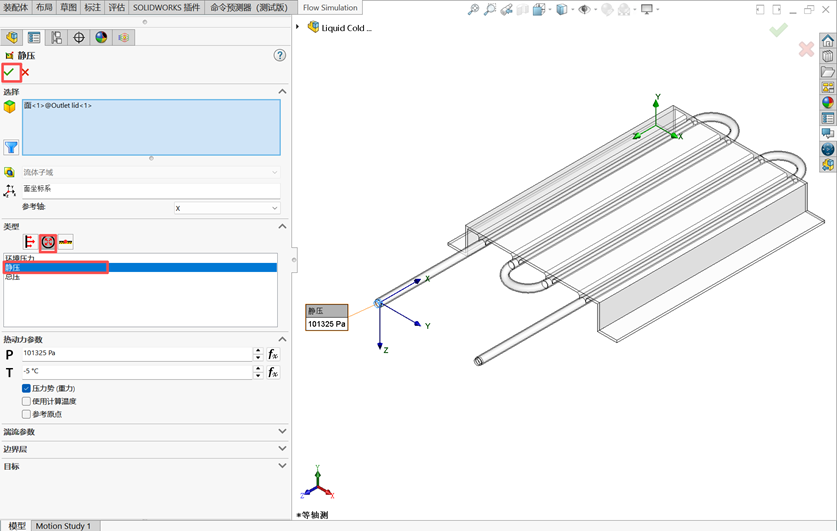Screen dimensions: 837x531
Task: Switch to the 模型 bottom tab
Action: 17,526
